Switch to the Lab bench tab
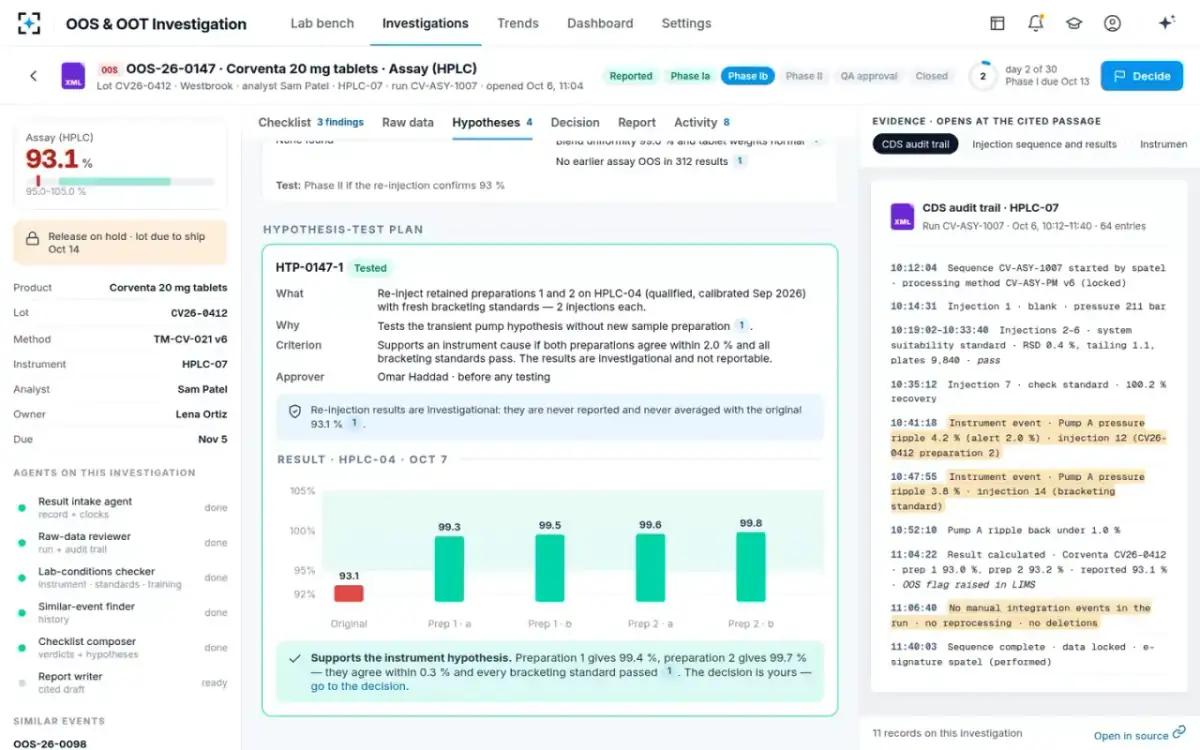This screenshot has width=1200, height=750. coord(321,23)
